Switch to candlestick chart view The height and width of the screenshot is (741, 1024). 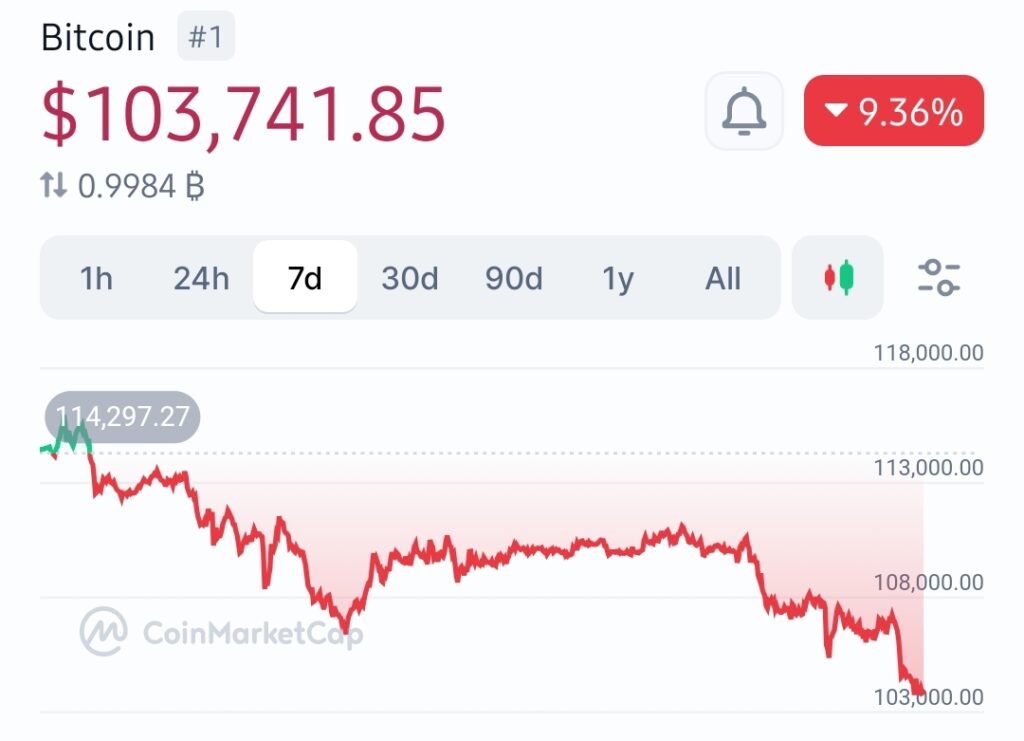tap(838, 277)
